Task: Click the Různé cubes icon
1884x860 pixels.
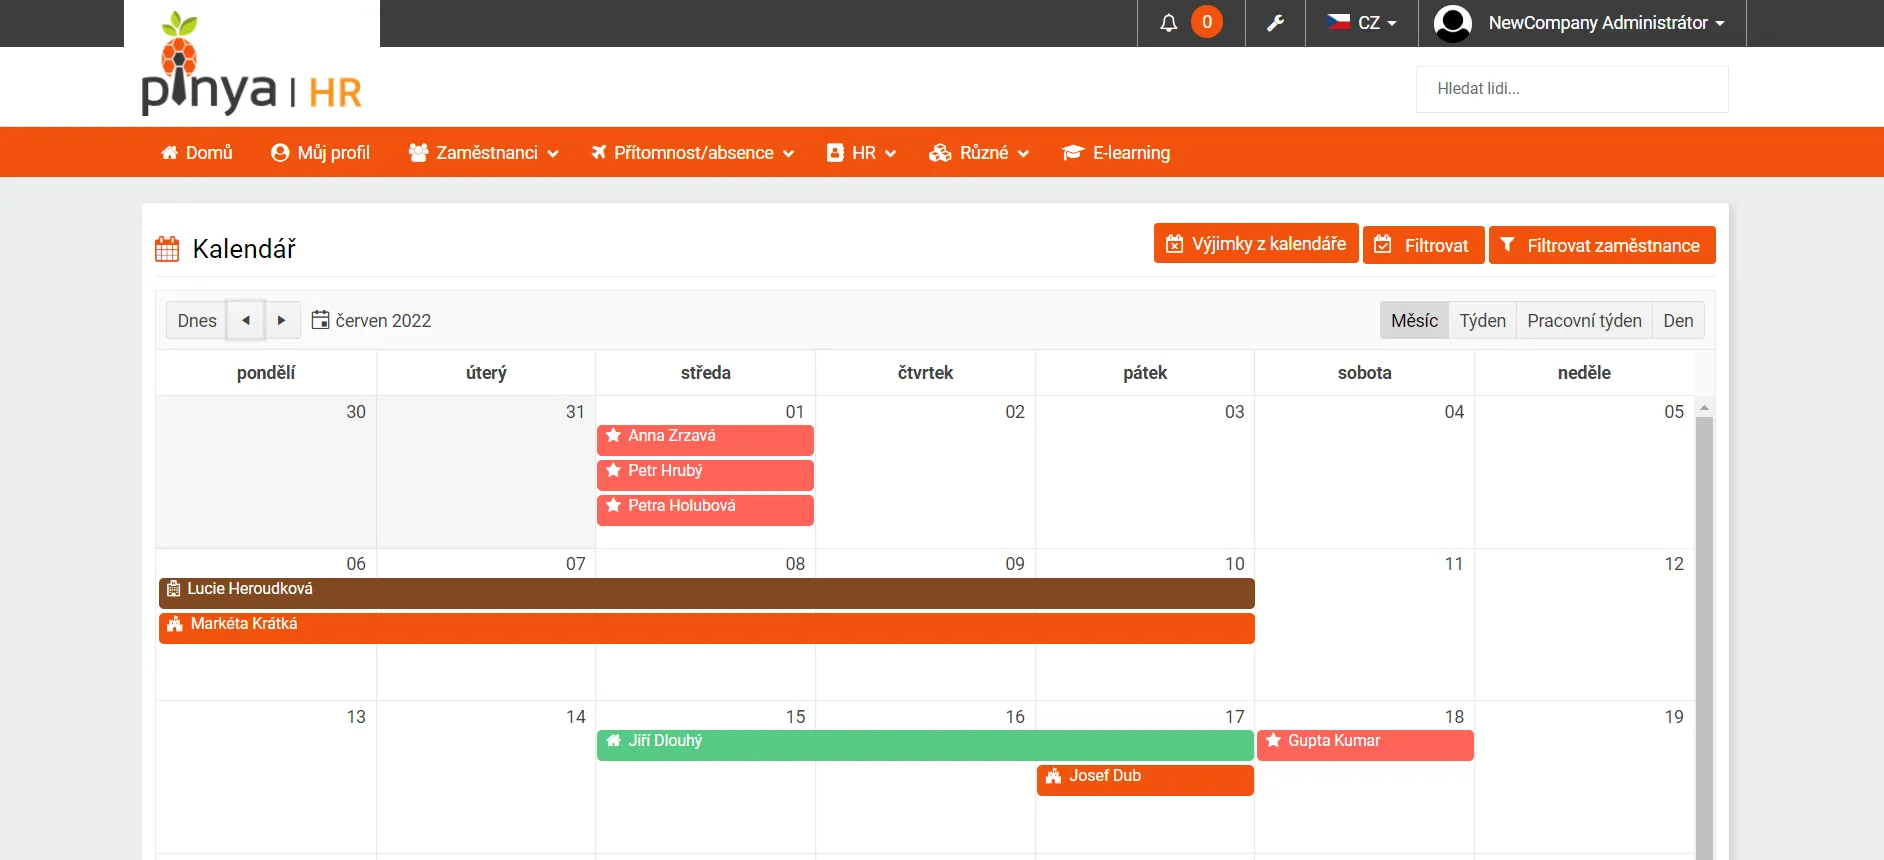Action: coord(940,152)
